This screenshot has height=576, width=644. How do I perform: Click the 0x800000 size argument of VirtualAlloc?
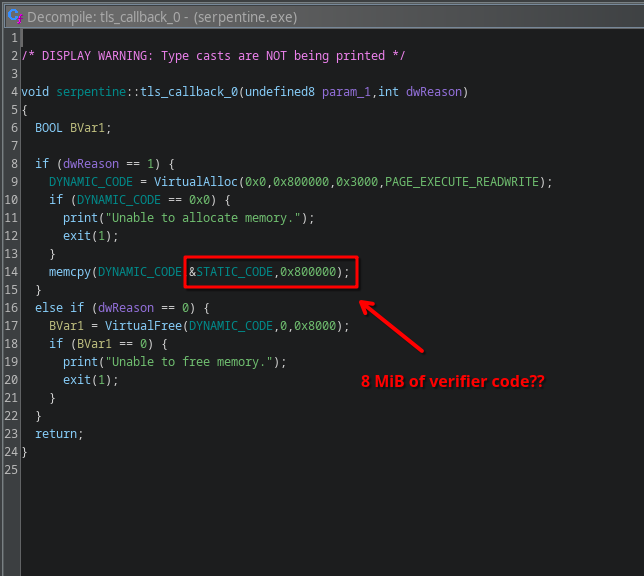301,182
